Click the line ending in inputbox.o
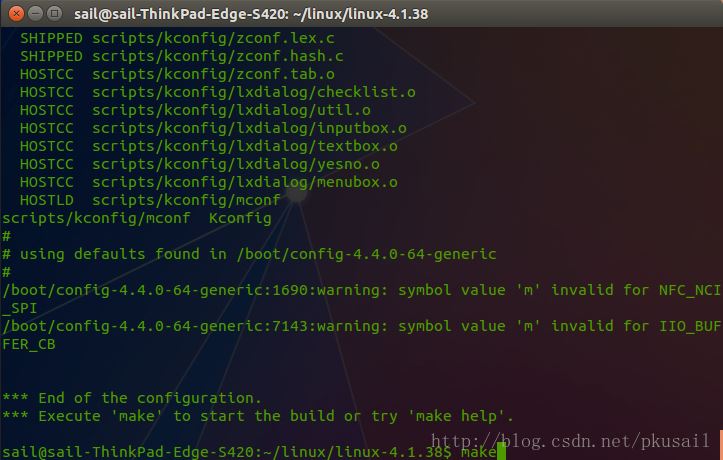Image resolution: width=723 pixels, height=460 pixels. 213,128
